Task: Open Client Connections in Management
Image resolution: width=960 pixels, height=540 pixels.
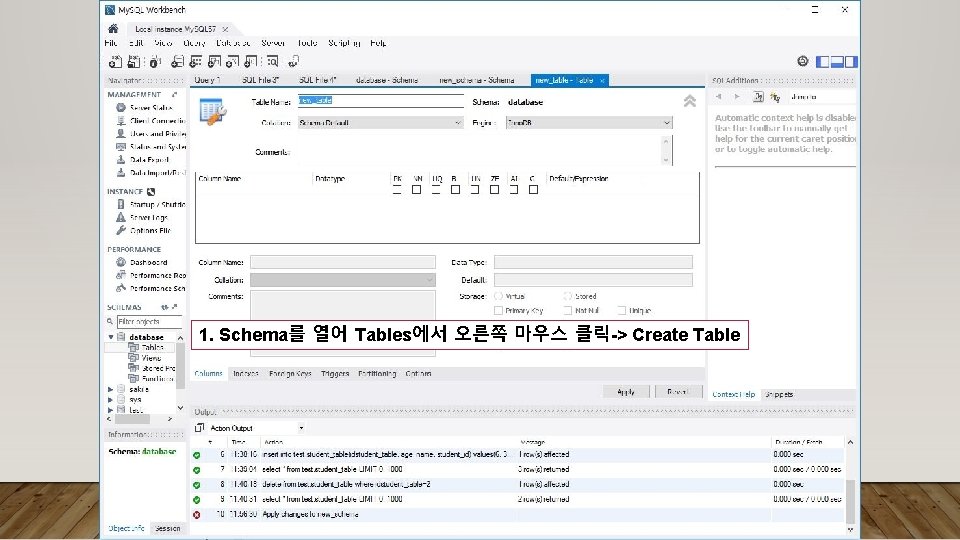Action: (x=151, y=121)
